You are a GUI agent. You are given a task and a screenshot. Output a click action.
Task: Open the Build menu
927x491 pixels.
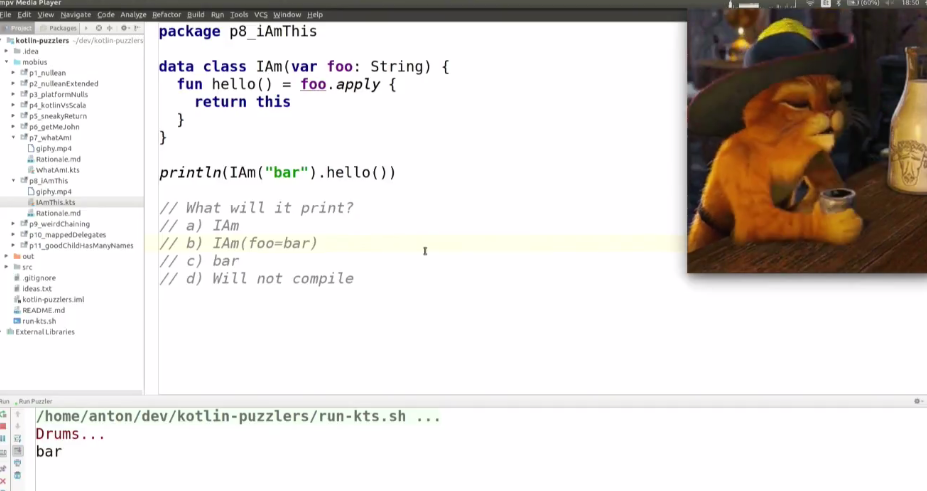coord(196,15)
